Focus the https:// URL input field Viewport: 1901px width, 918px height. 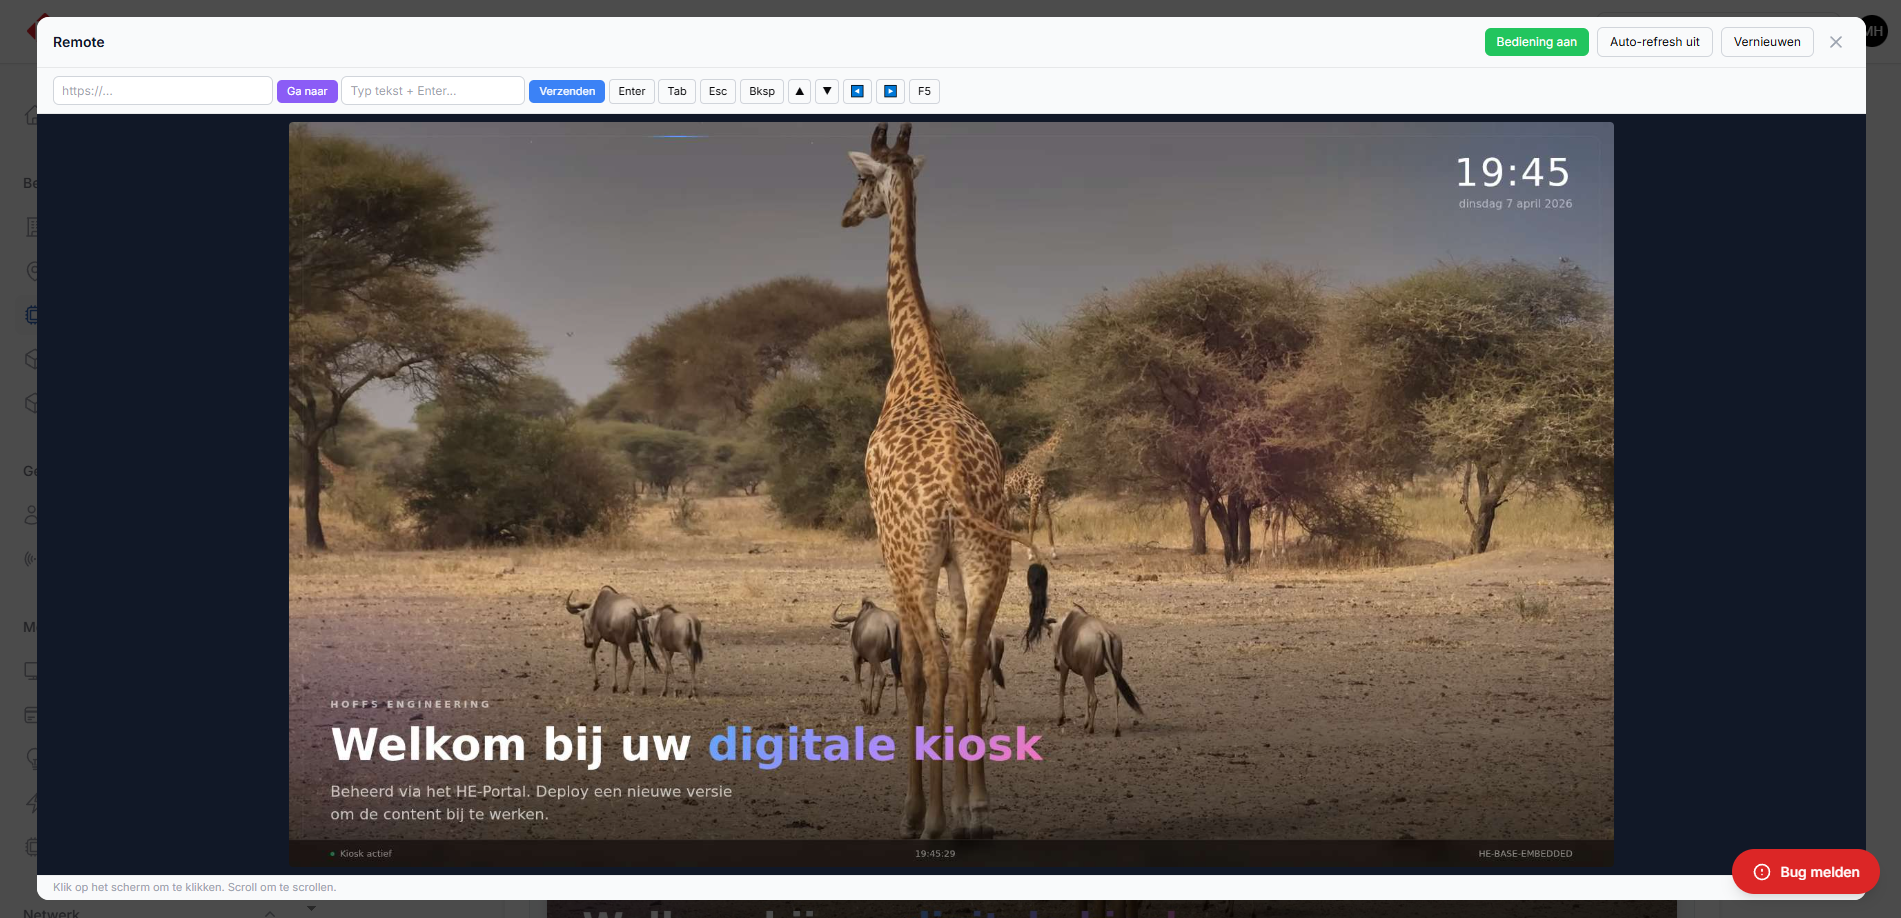(162, 91)
